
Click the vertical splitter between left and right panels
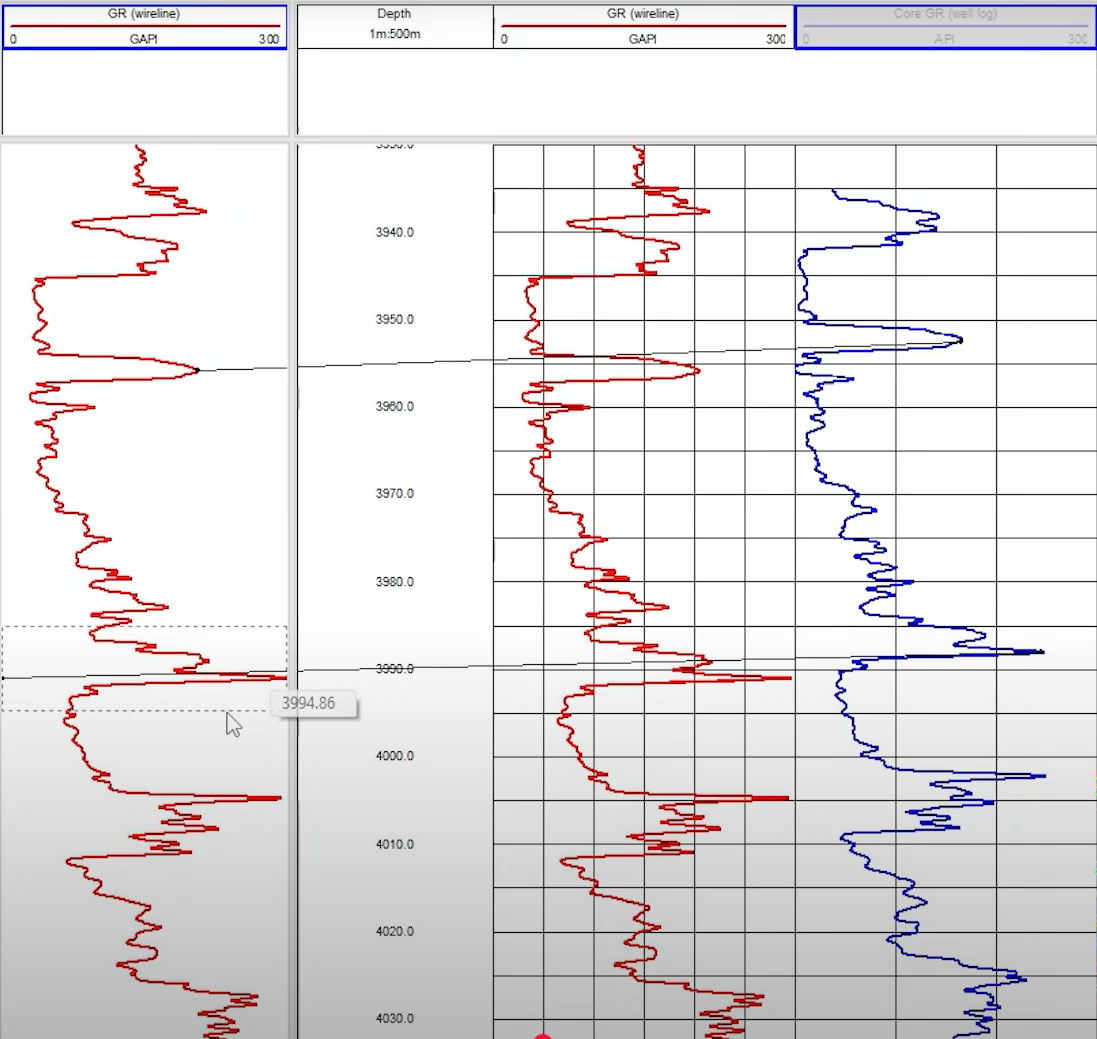292,590
